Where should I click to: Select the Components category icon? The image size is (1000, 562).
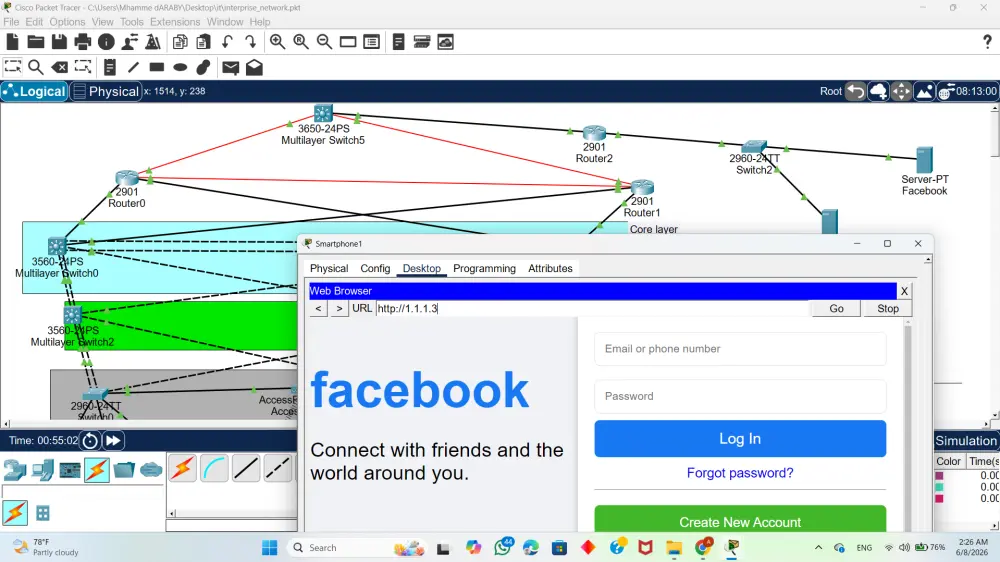click(70, 470)
